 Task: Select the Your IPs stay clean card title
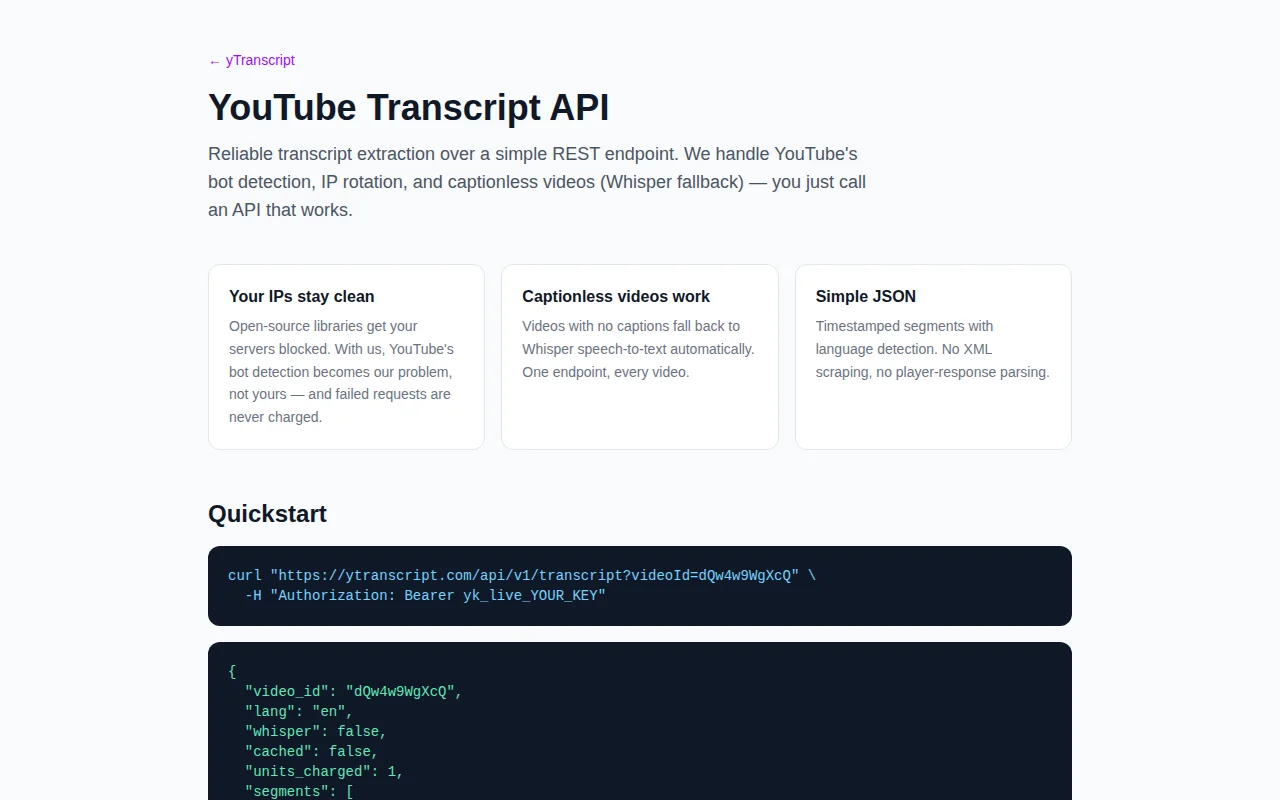301,296
